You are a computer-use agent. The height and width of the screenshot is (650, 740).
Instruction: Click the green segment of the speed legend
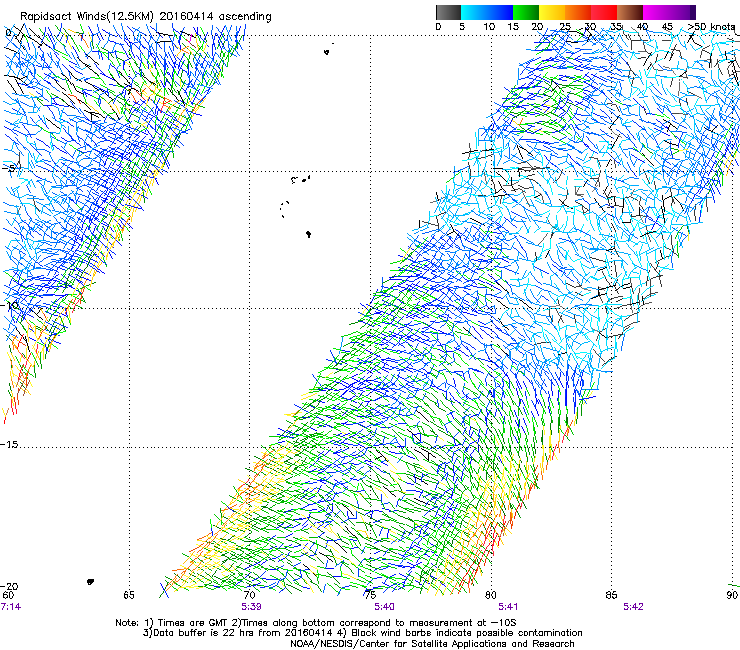pyautogui.click(x=526, y=12)
